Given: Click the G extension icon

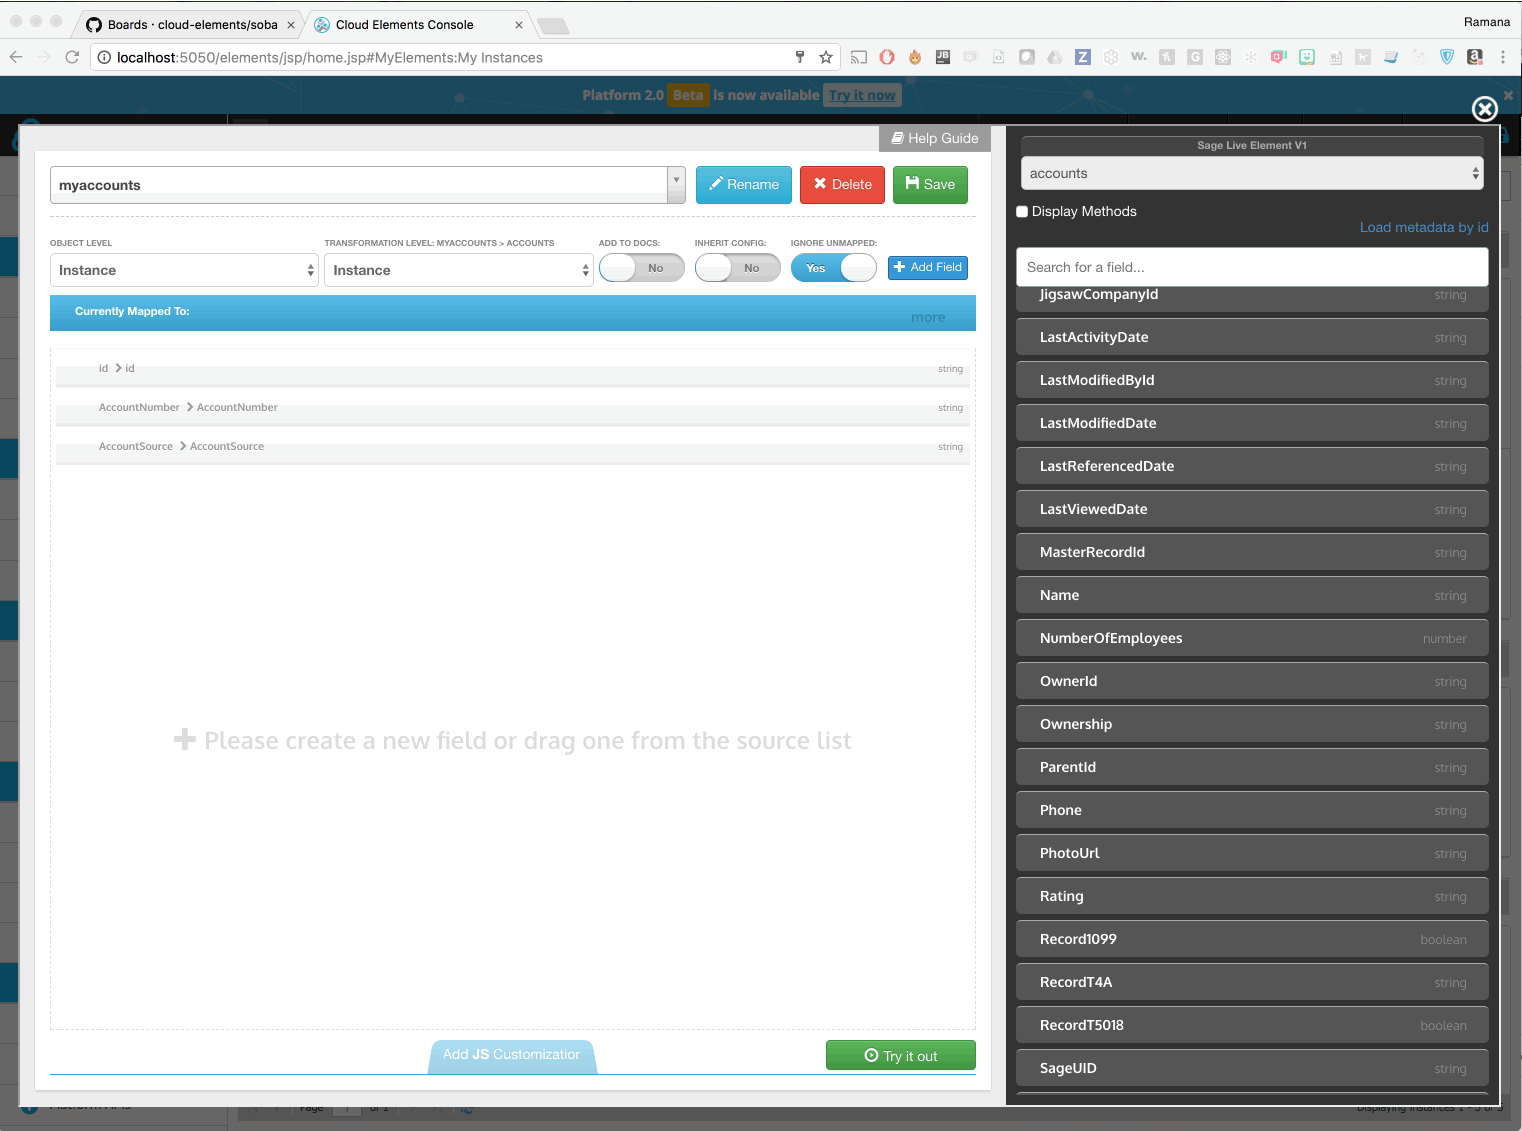Looking at the screenshot, I should coord(1195,57).
